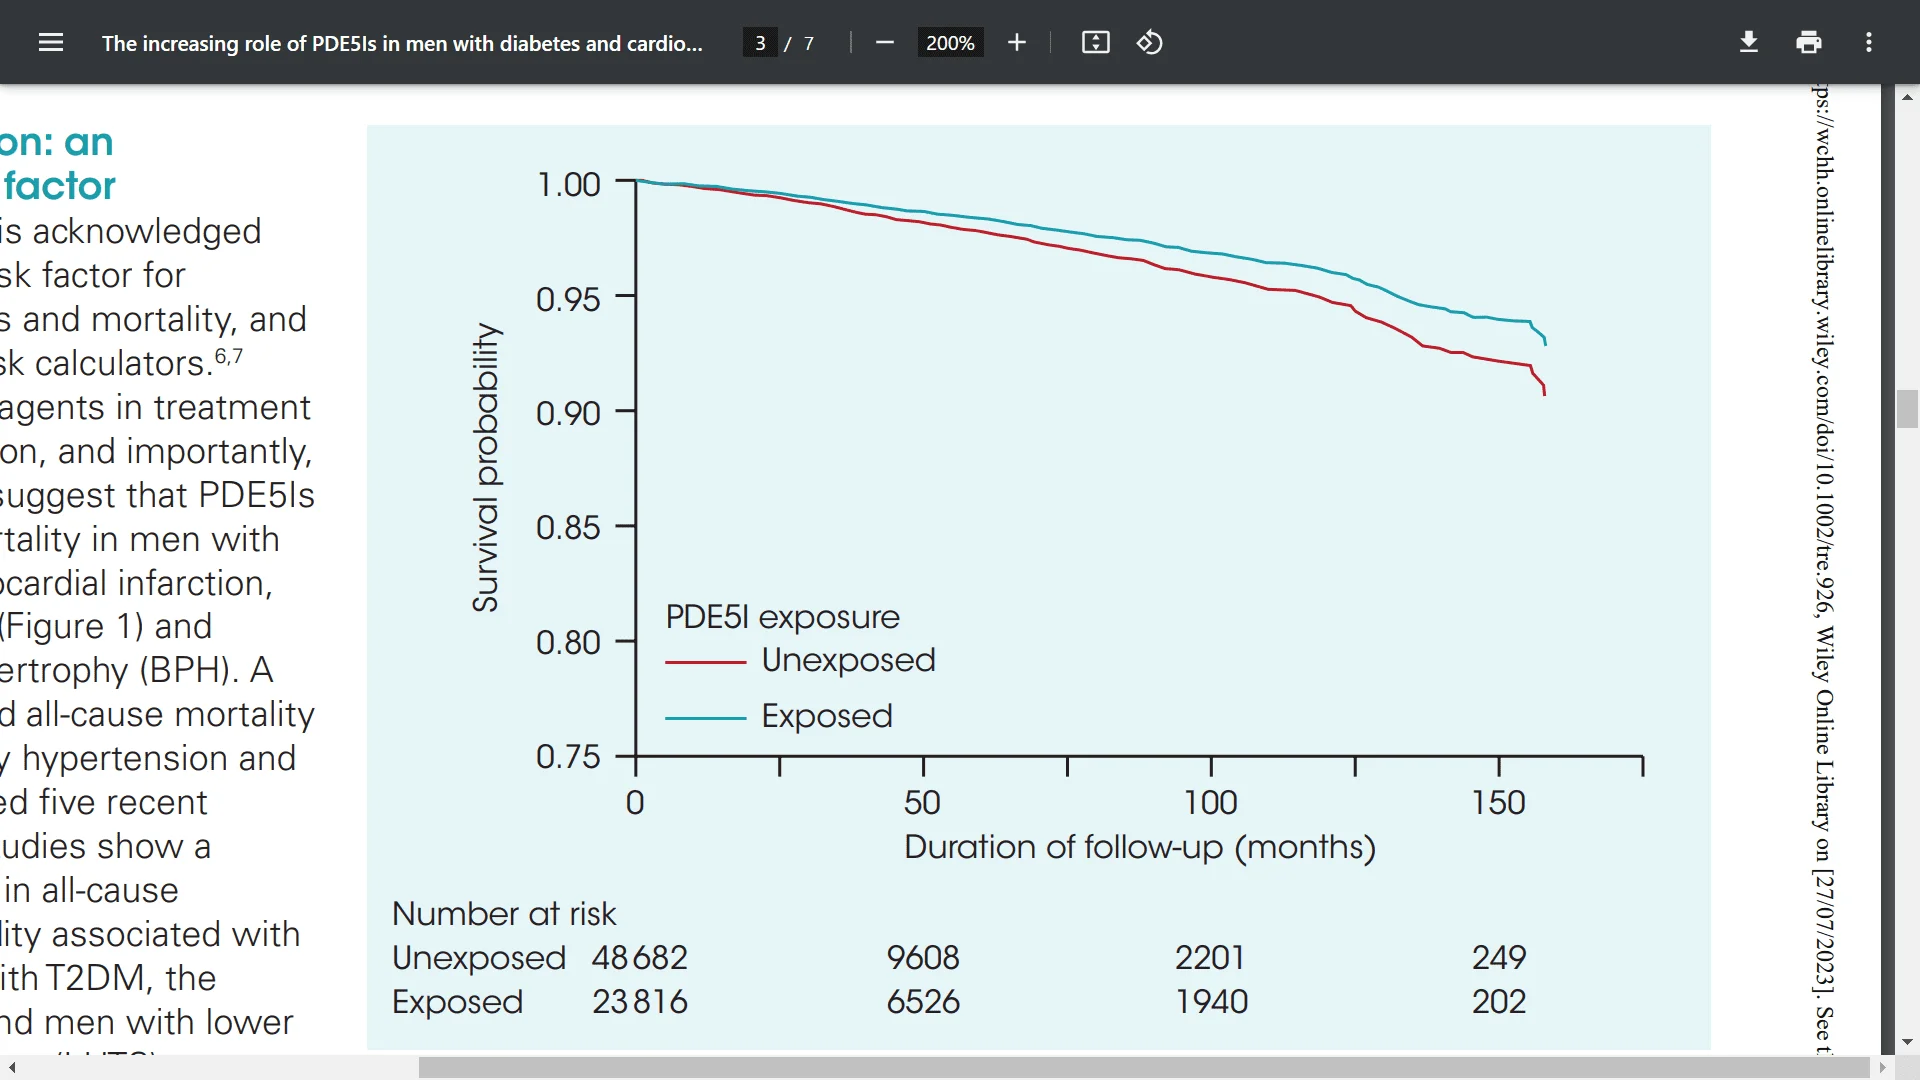This screenshot has height=1080, width=1920.
Task: Click the 'Number at risk' heading
Action: 504,913
